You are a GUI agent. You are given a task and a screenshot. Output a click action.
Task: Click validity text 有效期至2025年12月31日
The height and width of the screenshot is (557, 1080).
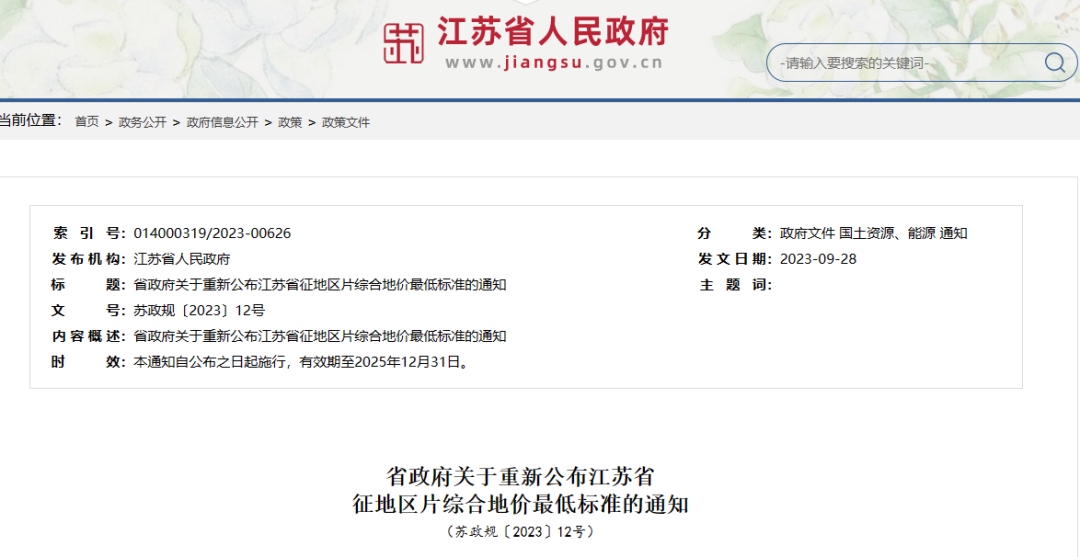click(x=384, y=362)
